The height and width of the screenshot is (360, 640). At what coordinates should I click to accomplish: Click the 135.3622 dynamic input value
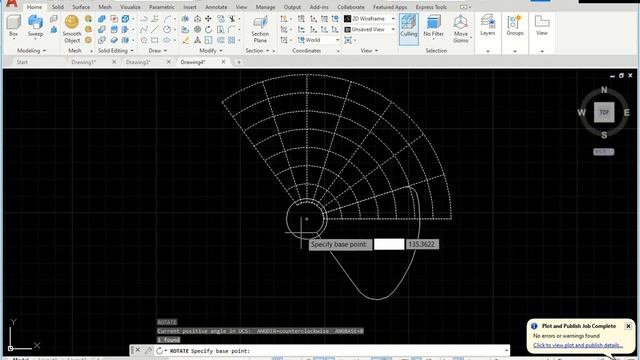pyautogui.click(x=422, y=244)
